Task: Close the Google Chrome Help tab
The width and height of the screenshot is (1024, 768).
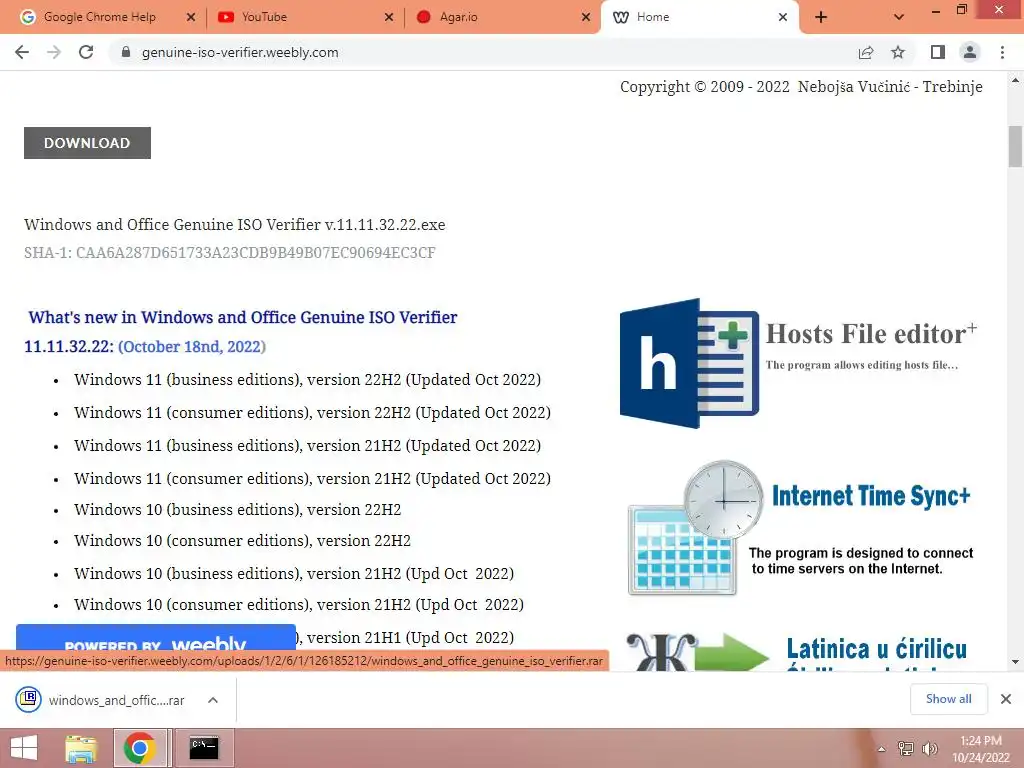Action: click(x=190, y=17)
